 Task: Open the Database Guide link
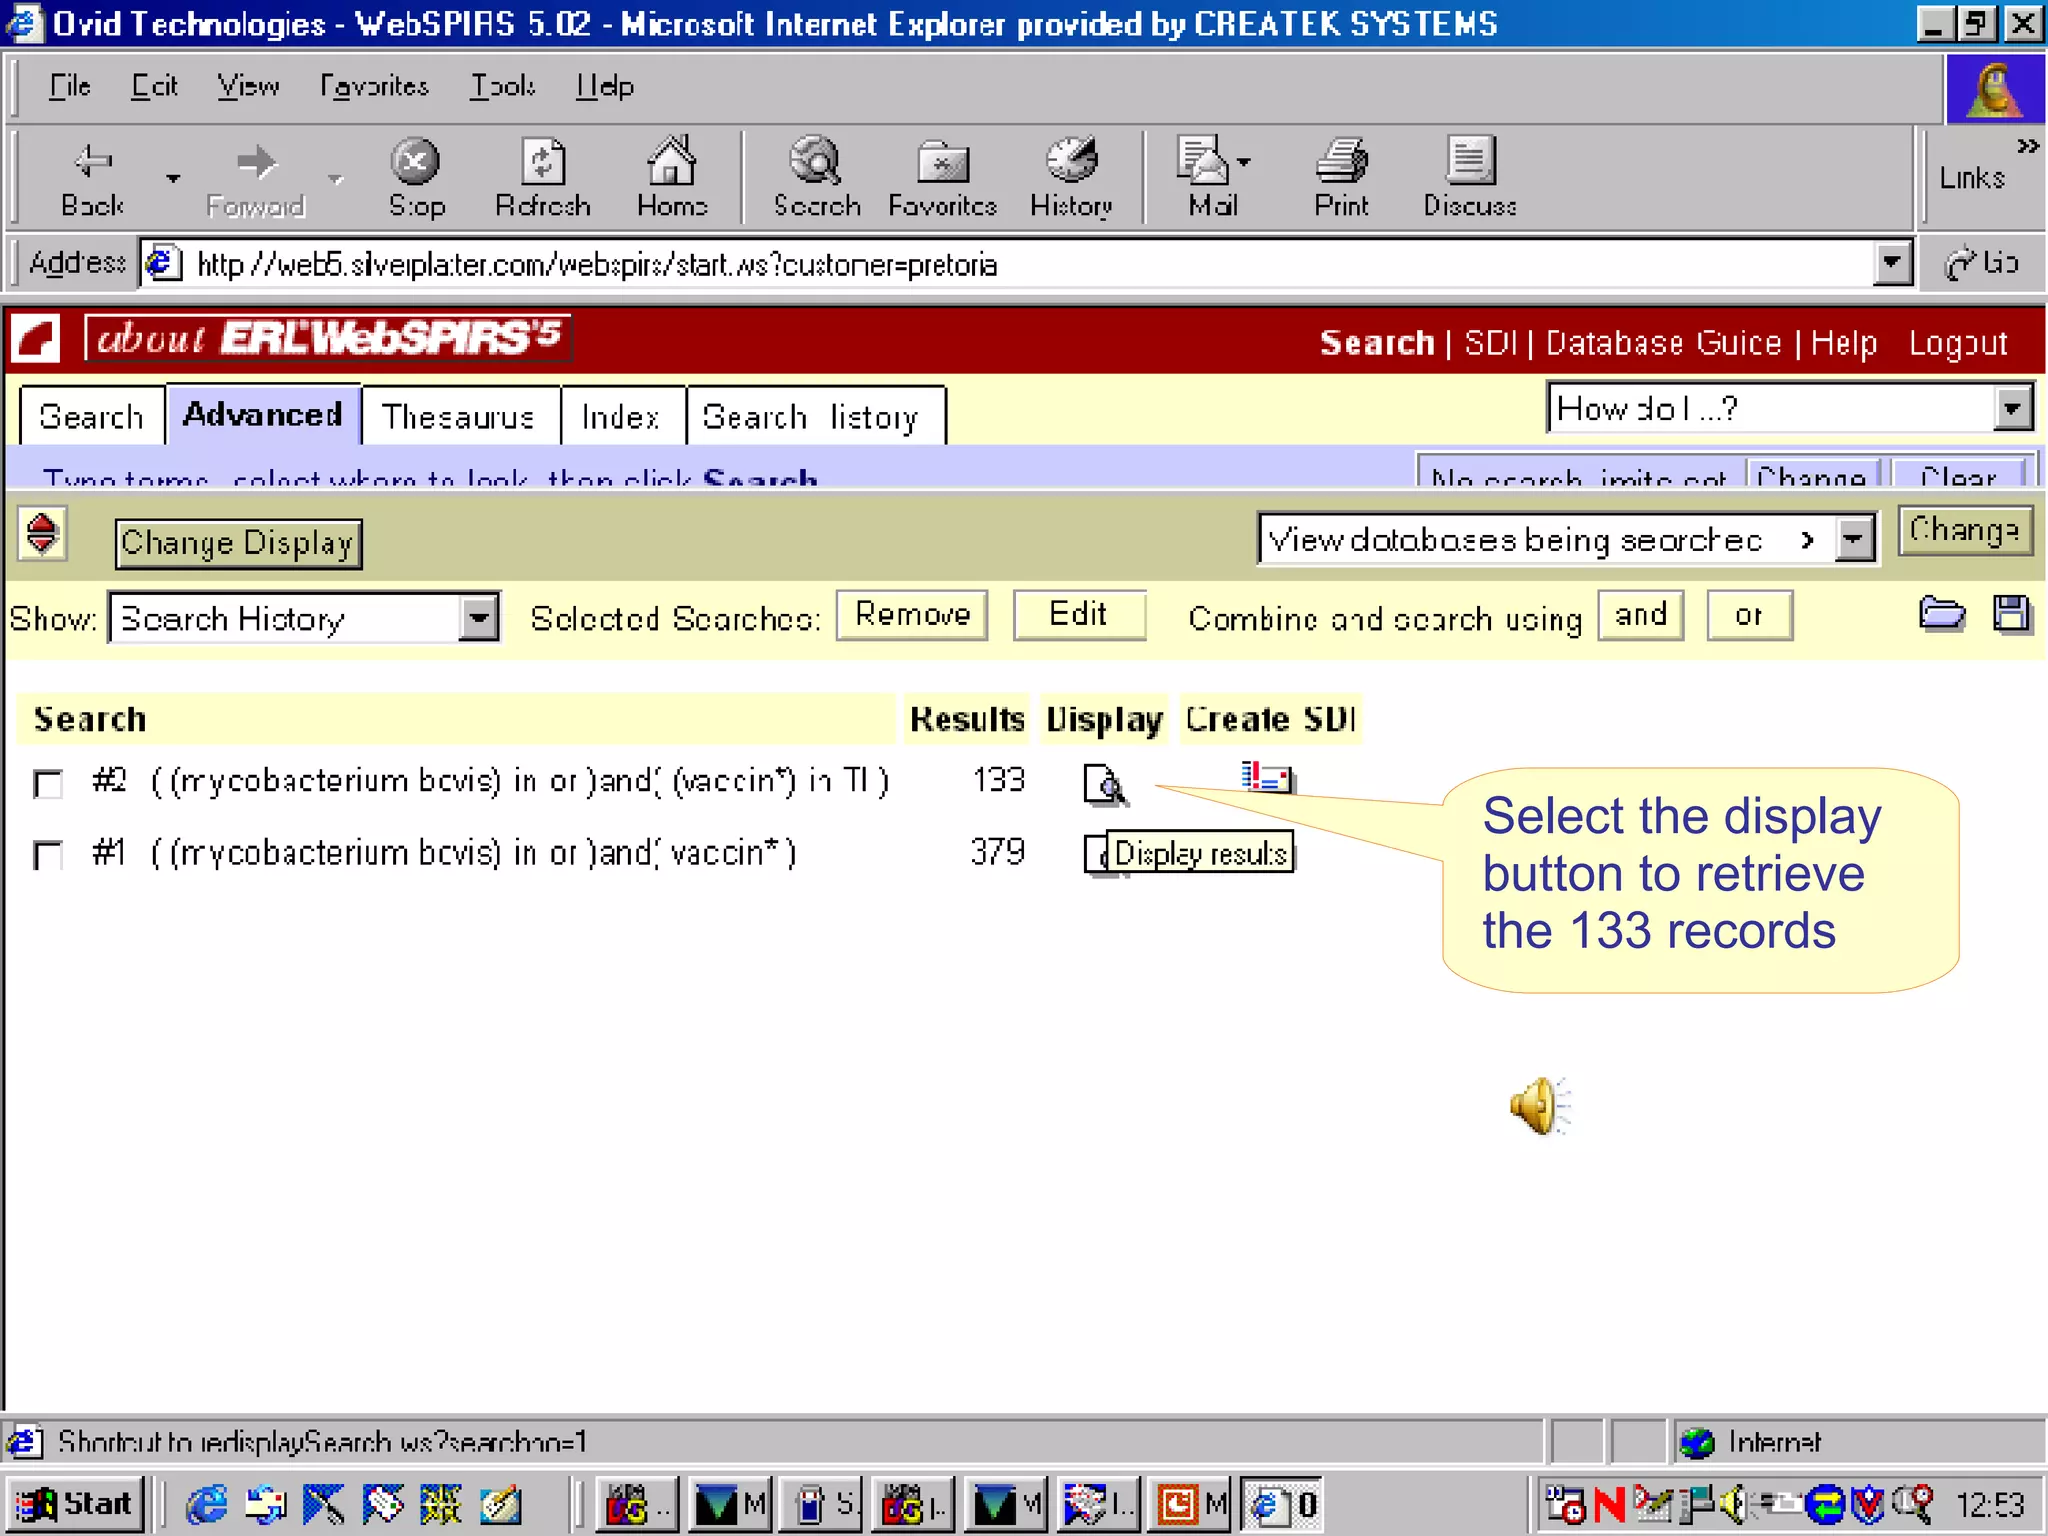pos(1663,342)
